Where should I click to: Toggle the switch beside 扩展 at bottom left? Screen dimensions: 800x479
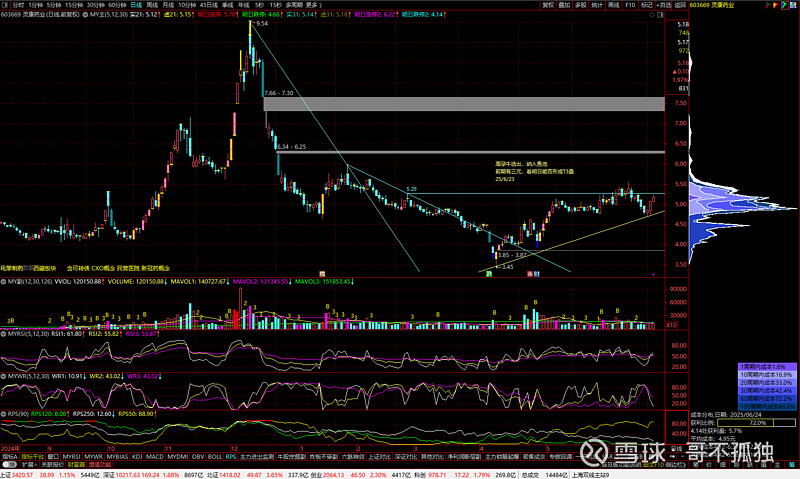coord(10,465)
